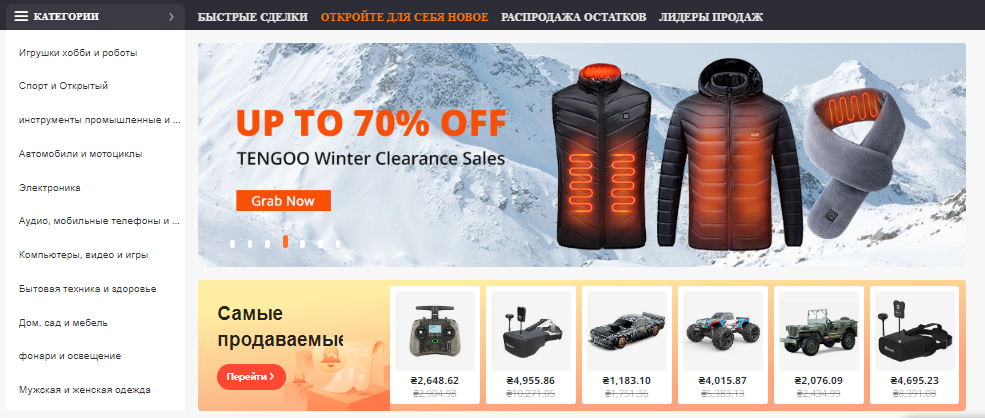Open the black drift car product thumbnail
The width and height of the screenshot is (985, 418).
(x=627, y=331)
